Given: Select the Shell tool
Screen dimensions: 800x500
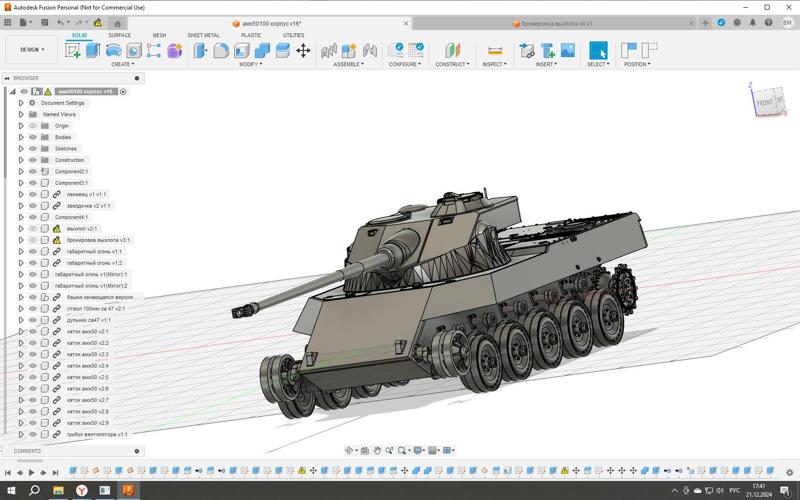Looking at the screenshot, I should coord(241,50).
